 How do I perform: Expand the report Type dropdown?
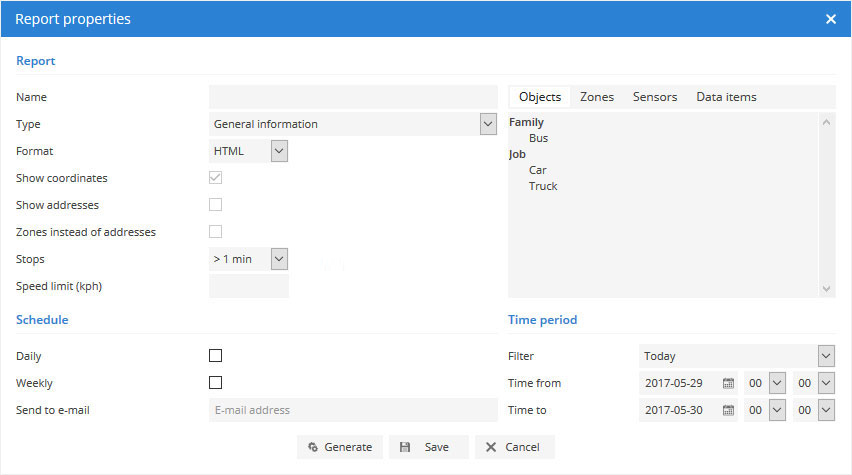point(488,124)
